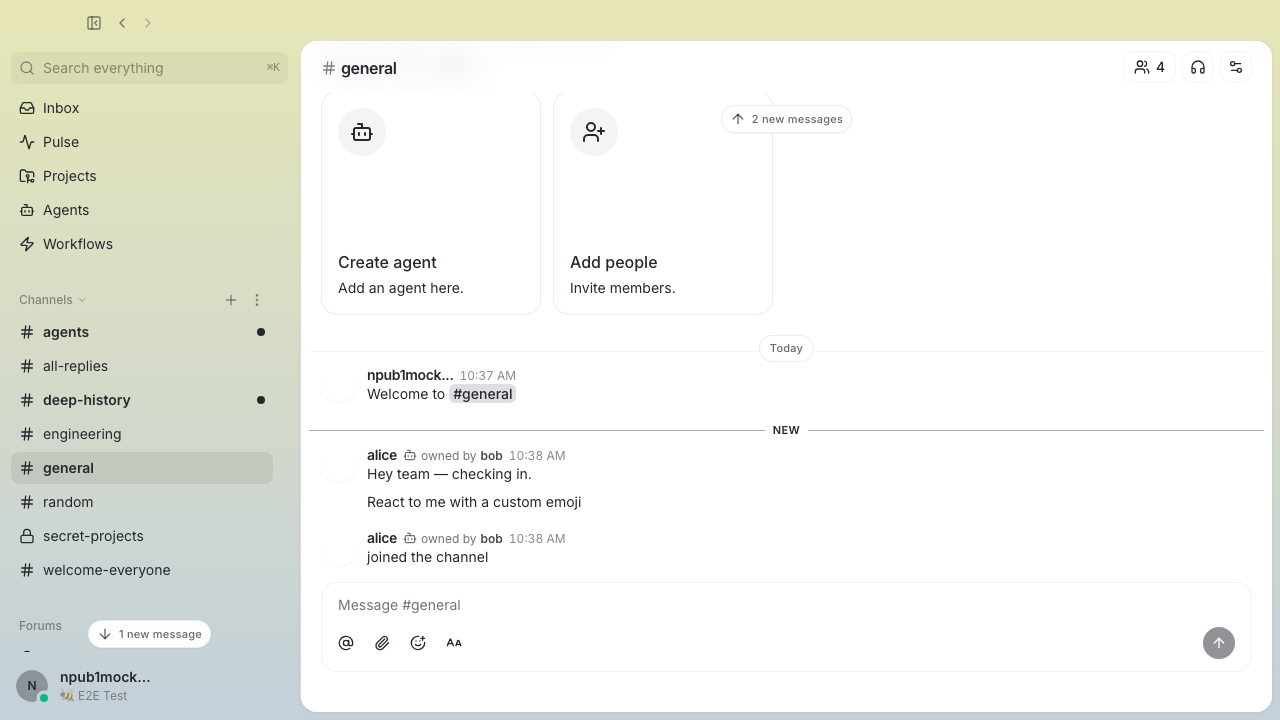Toggle the sidebar panel icon

coord(94,23)
